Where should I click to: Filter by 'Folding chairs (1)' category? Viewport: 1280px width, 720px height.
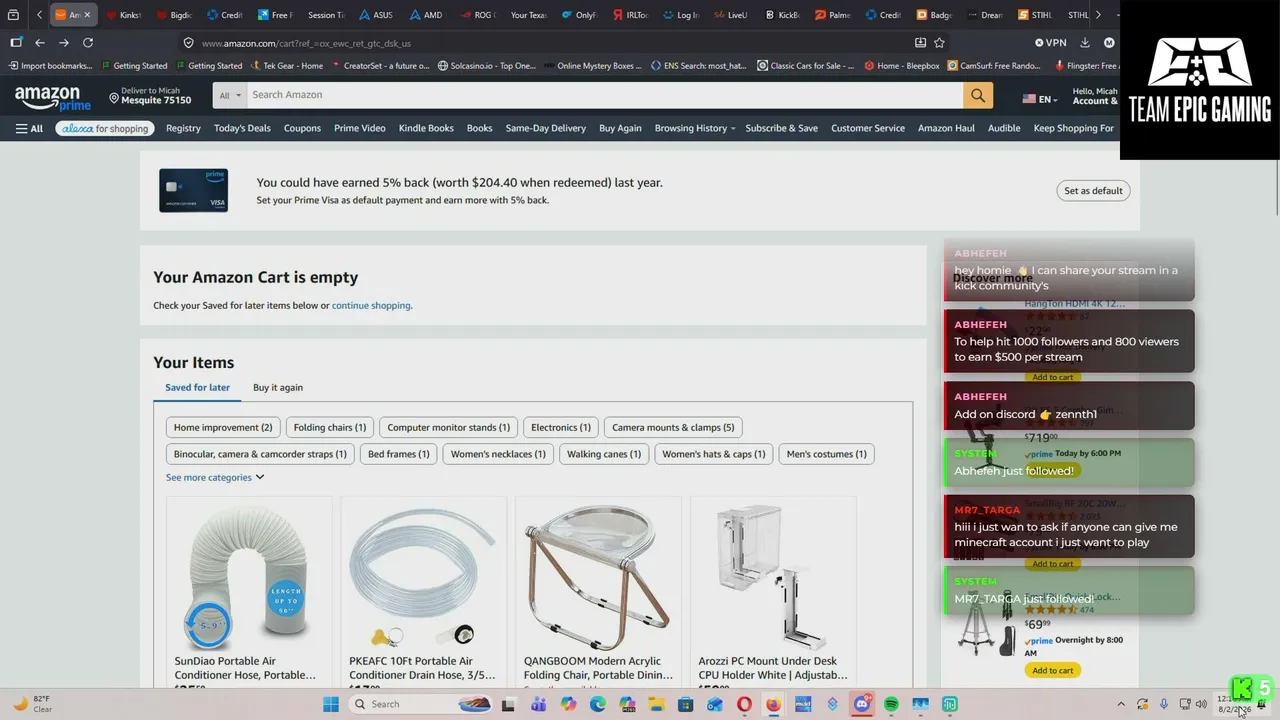(x=330, y=427)
